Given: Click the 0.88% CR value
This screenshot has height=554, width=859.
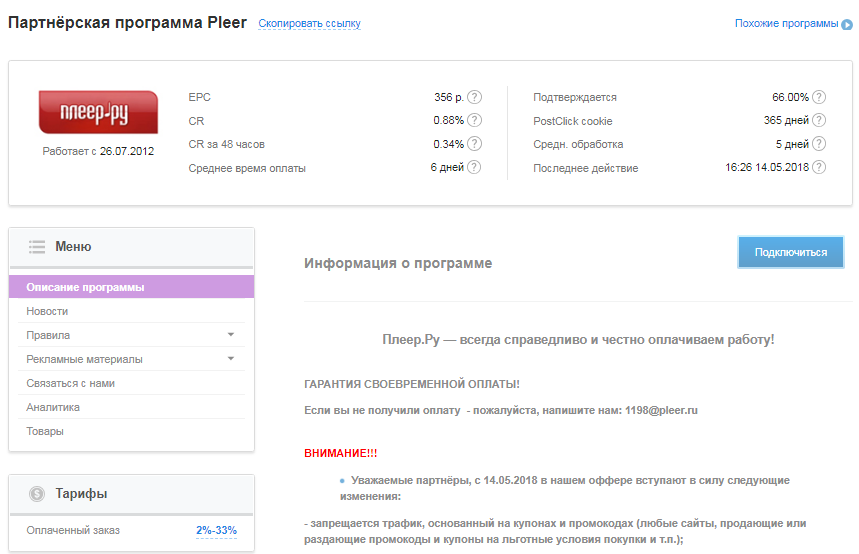Looking at the screenshot, I should (449, 120).
